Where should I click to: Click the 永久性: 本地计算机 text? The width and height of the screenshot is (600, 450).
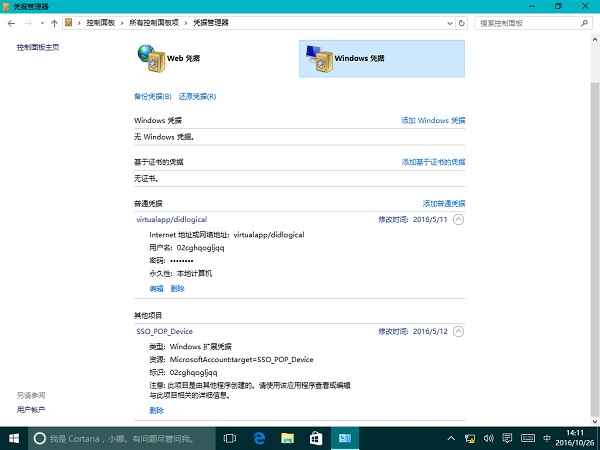click(181, 274)
